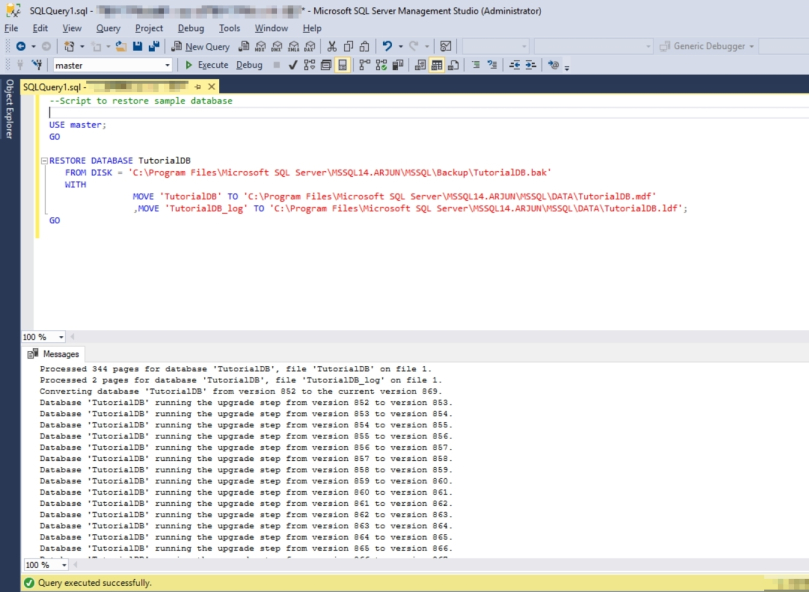Expand the Navigate Backward history dropdown

coord(34,46)
